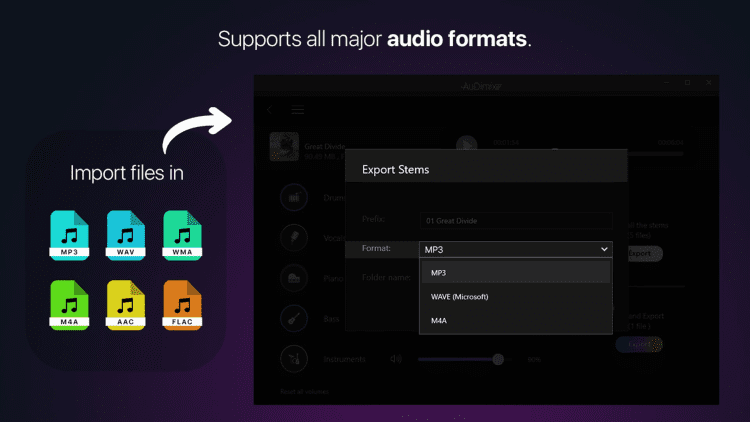Maximize the AuDimix window
750x422 pixels.
pos(687,83)
